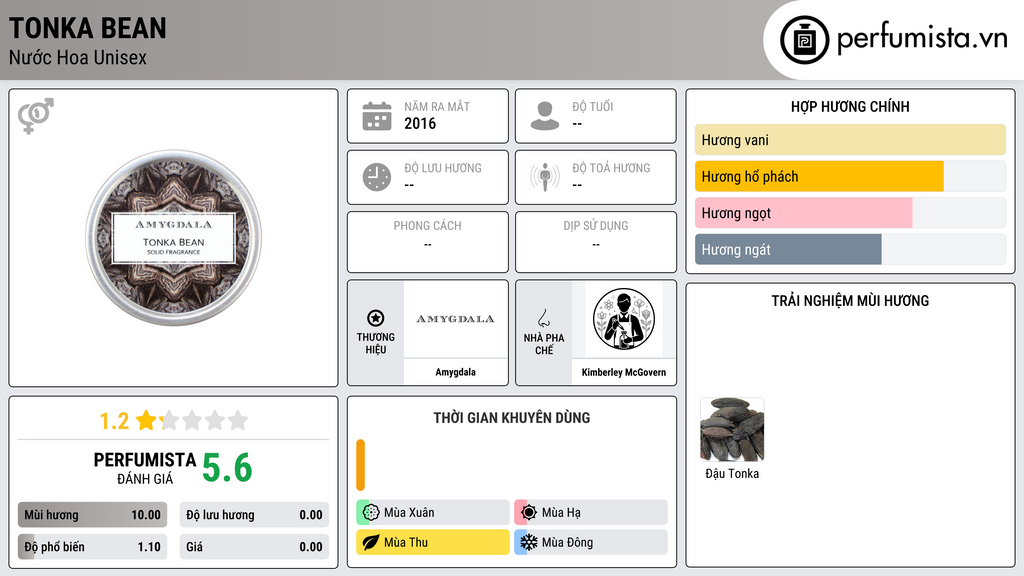1024x576 pixels.
Task: Click the 1.2 star rating number
Action: (x=114, y=421)
